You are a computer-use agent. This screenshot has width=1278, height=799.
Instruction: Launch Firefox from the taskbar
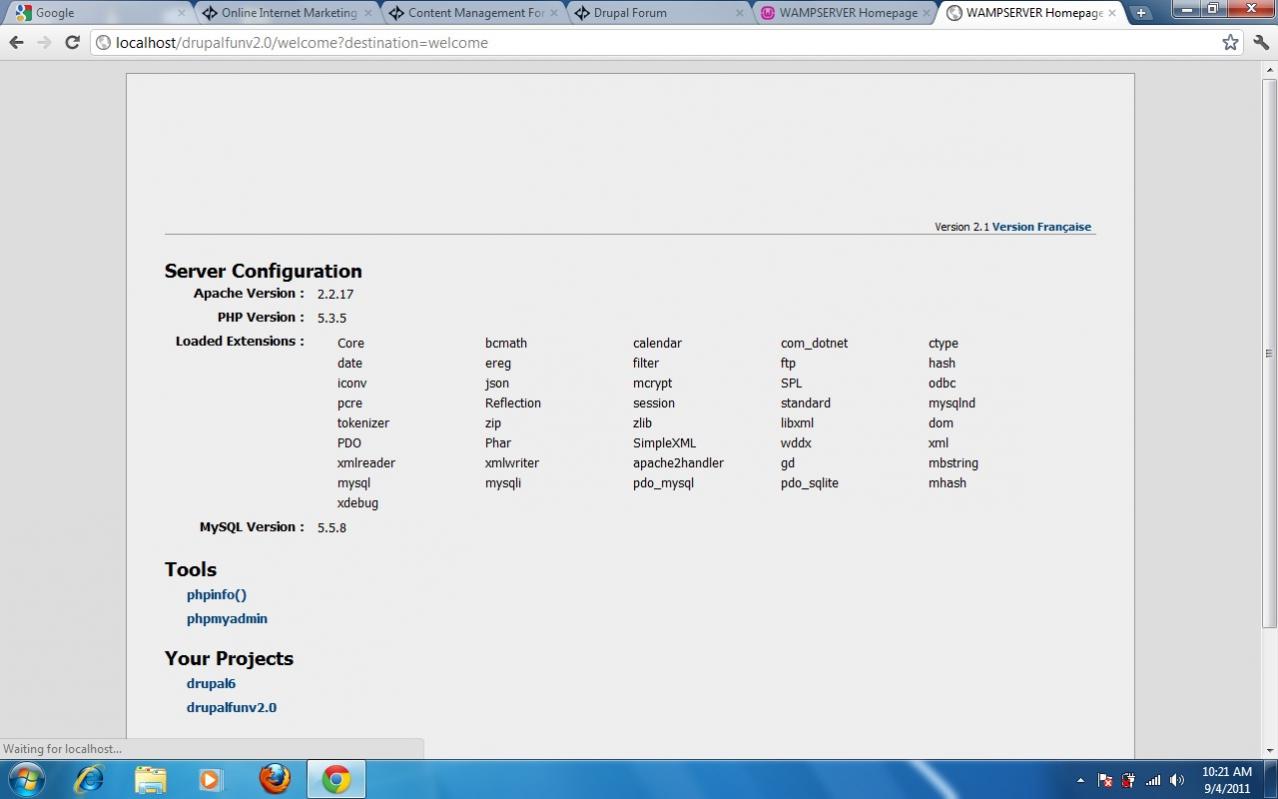click(x=274, y=779)
